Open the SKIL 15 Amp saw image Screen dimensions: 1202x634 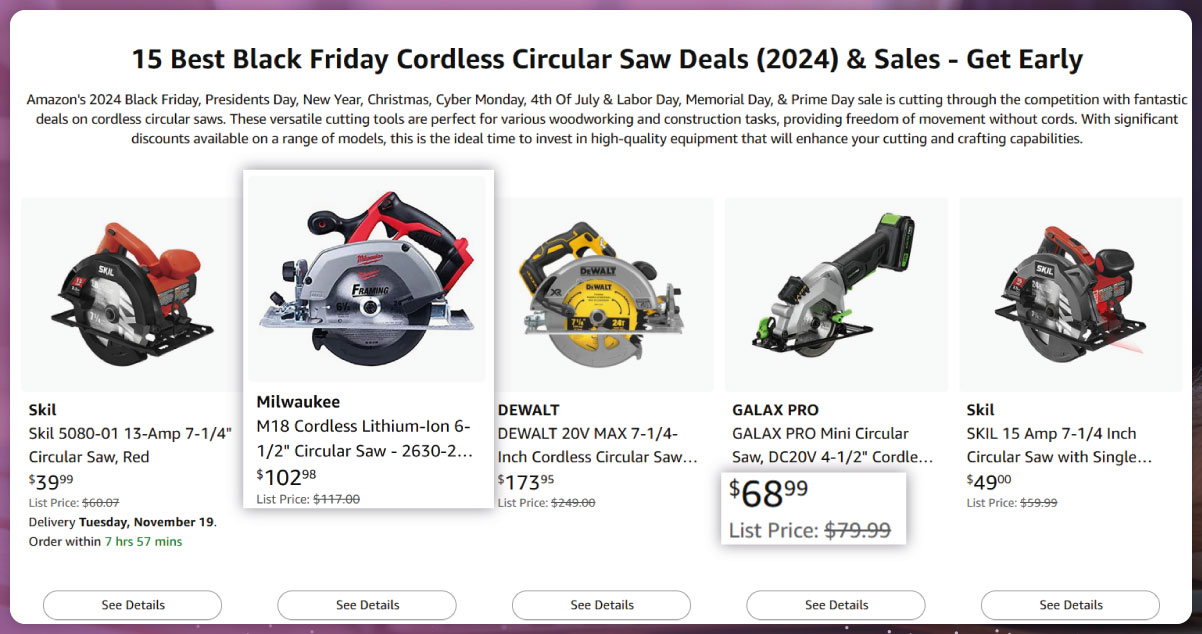pyautogui.click(x=1070, y=294)
